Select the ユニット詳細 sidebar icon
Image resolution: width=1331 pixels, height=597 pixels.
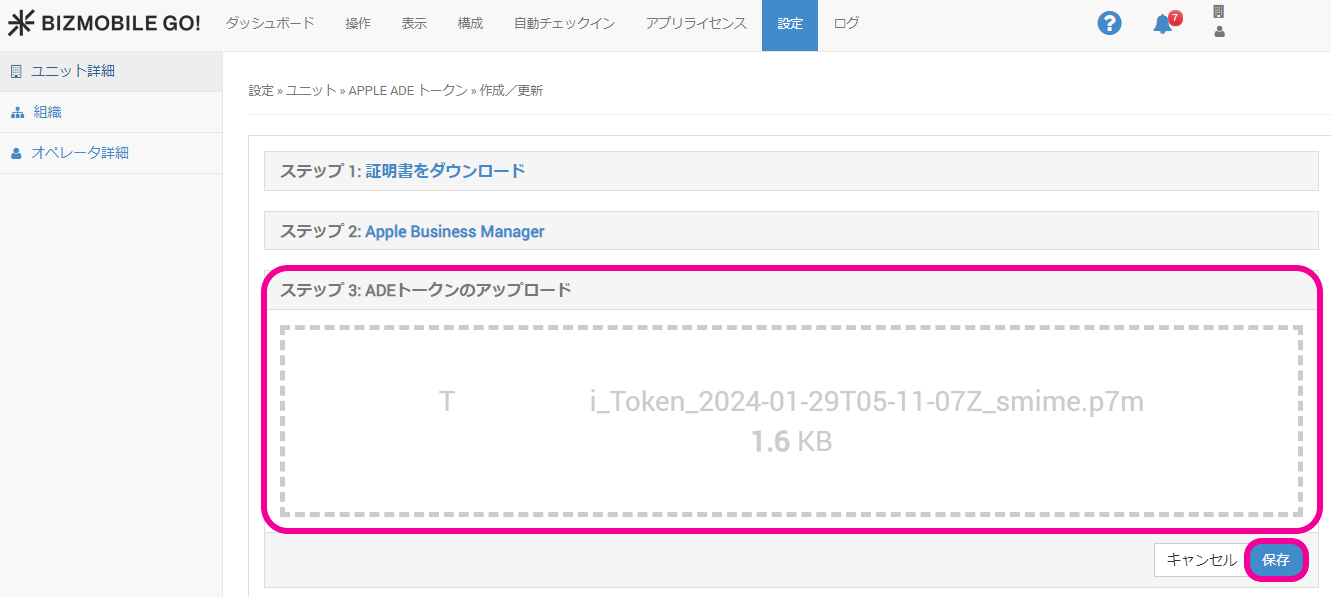16,71
